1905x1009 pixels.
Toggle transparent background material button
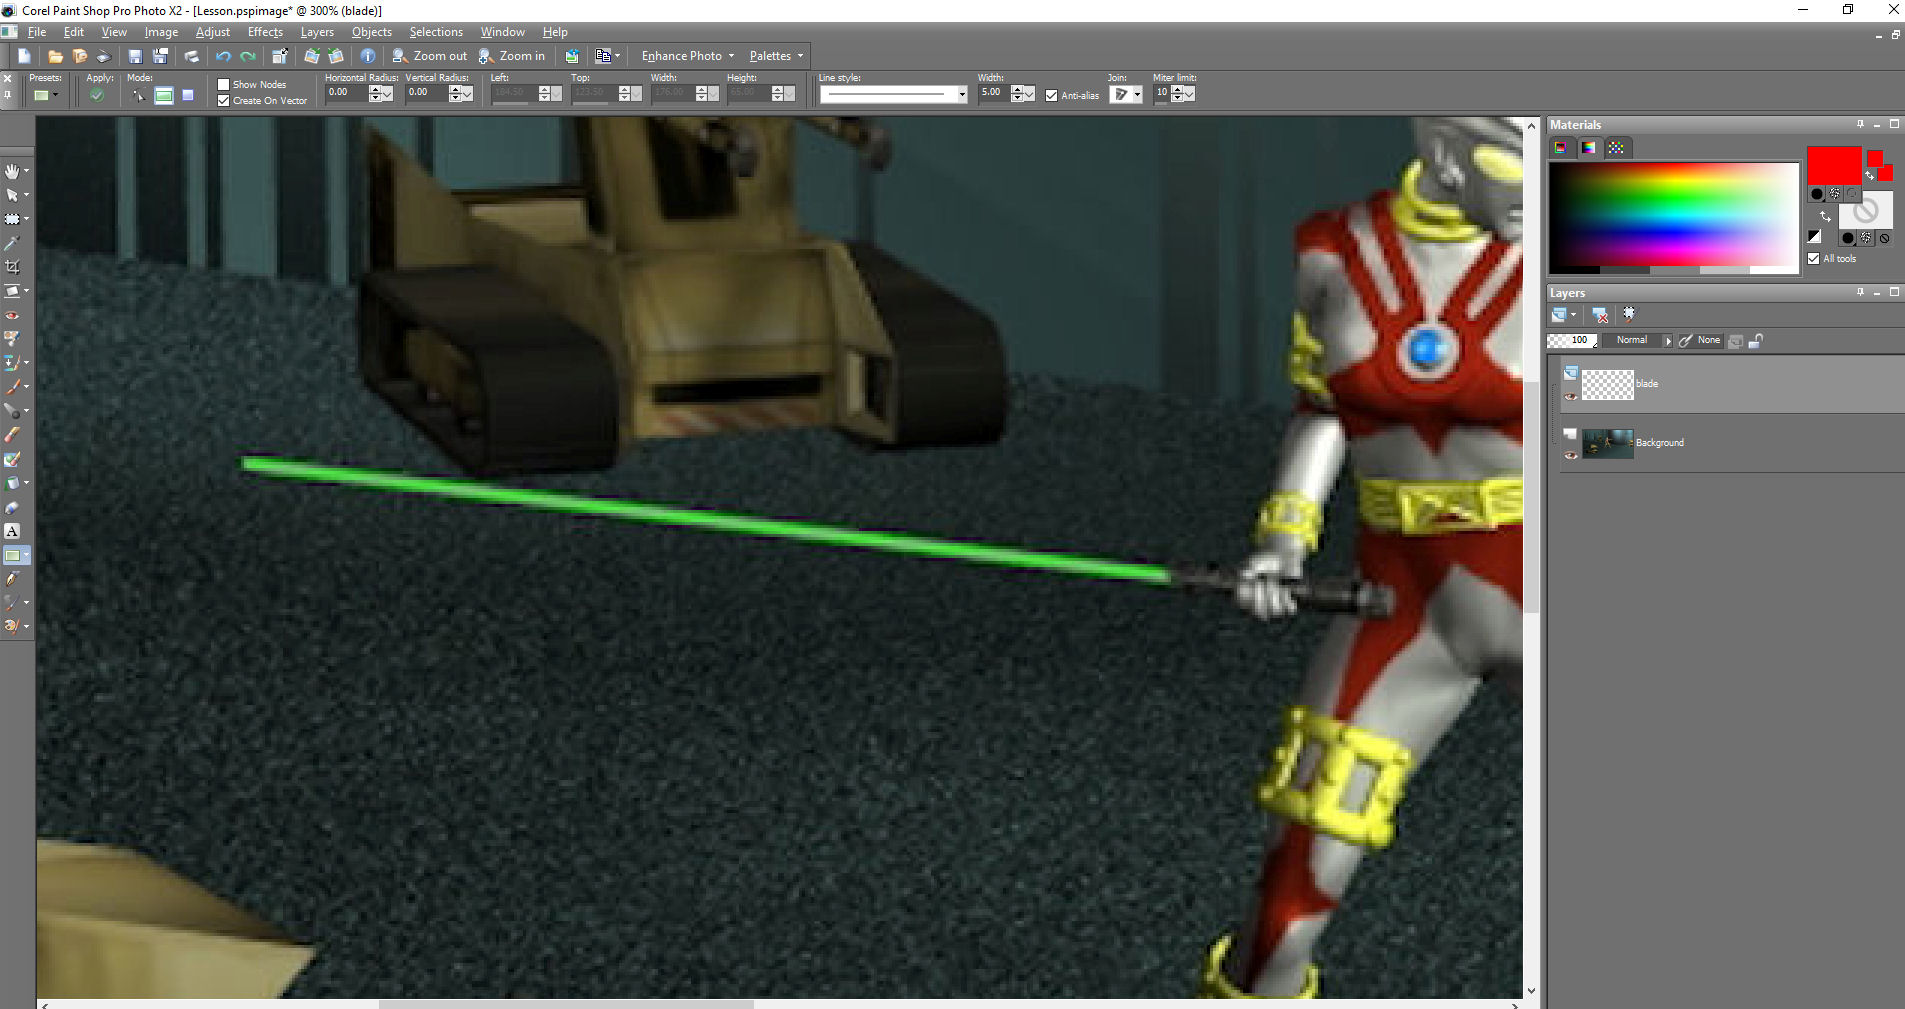(x=1884, y=238)
